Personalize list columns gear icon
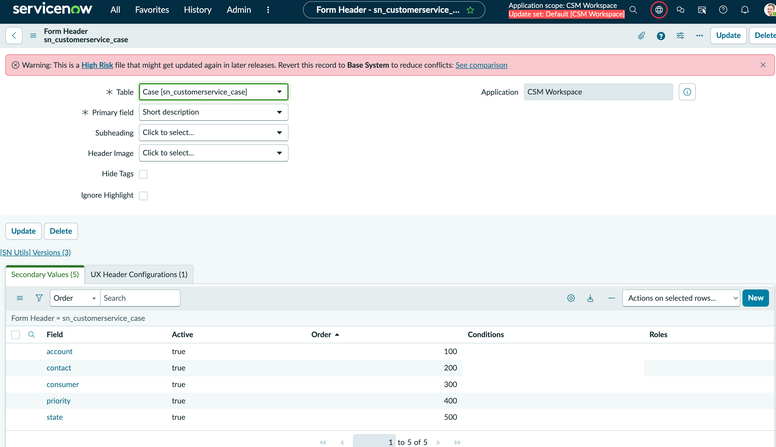 [x=571, y=298]
